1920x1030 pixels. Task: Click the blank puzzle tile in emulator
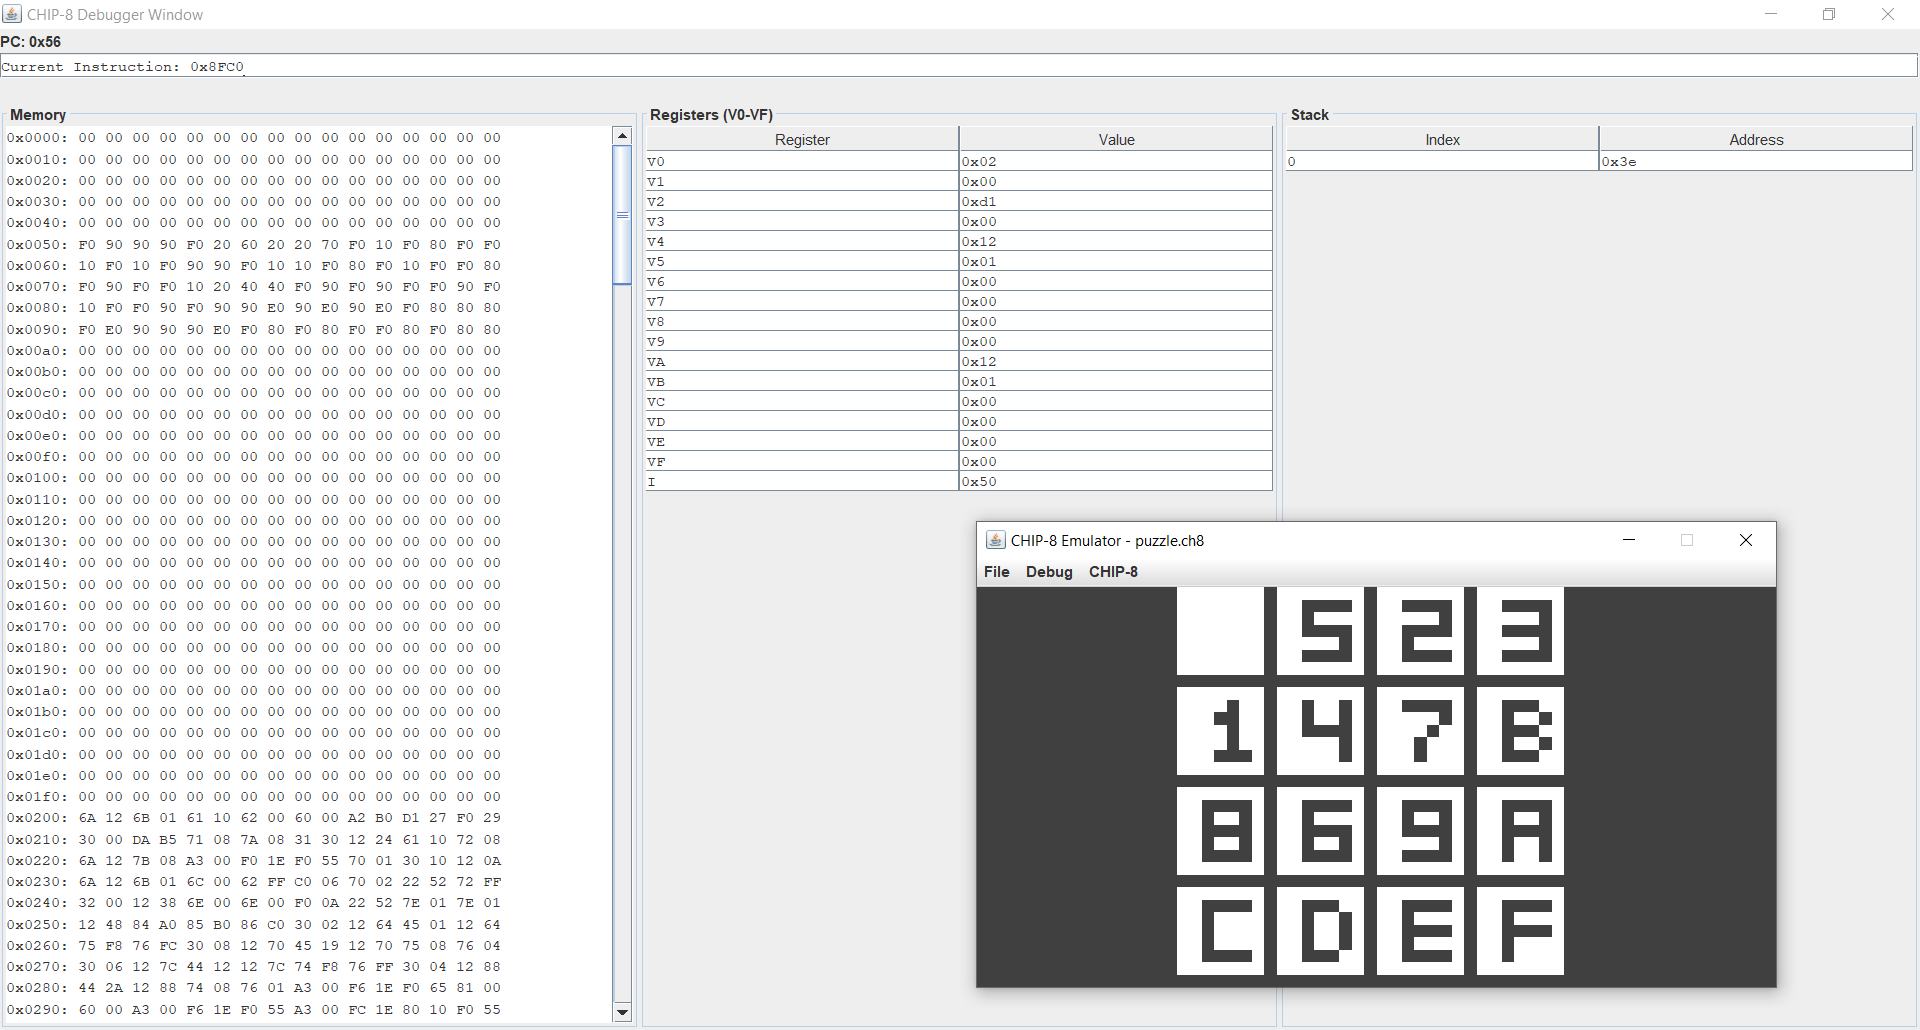pos(1220,631)
